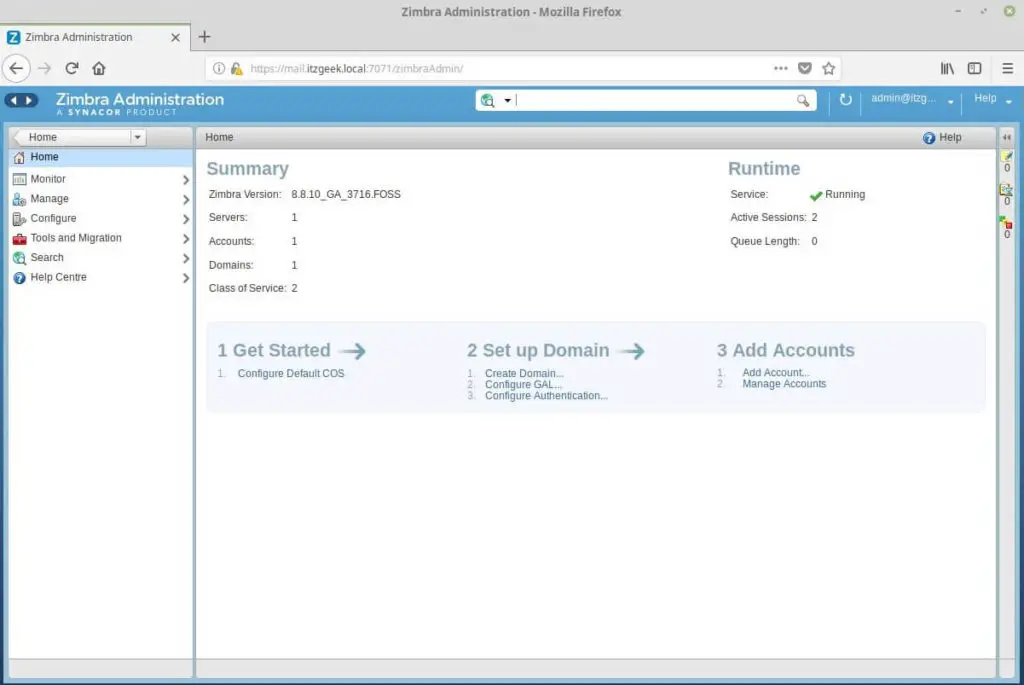Click the Tools and Migration toolbox icon

point(20,238)
